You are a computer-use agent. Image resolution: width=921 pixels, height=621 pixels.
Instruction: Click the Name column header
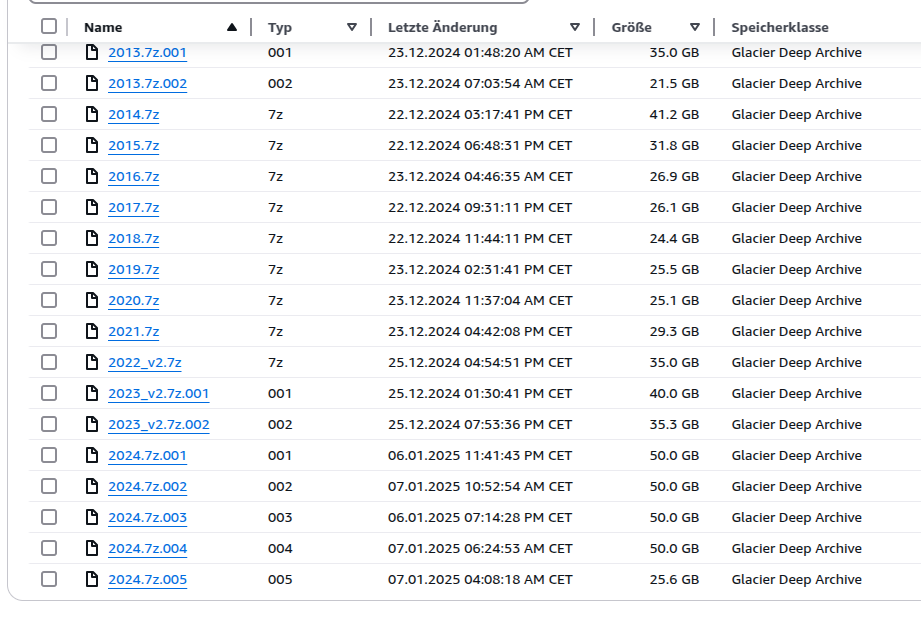click(x=103, y=27)
